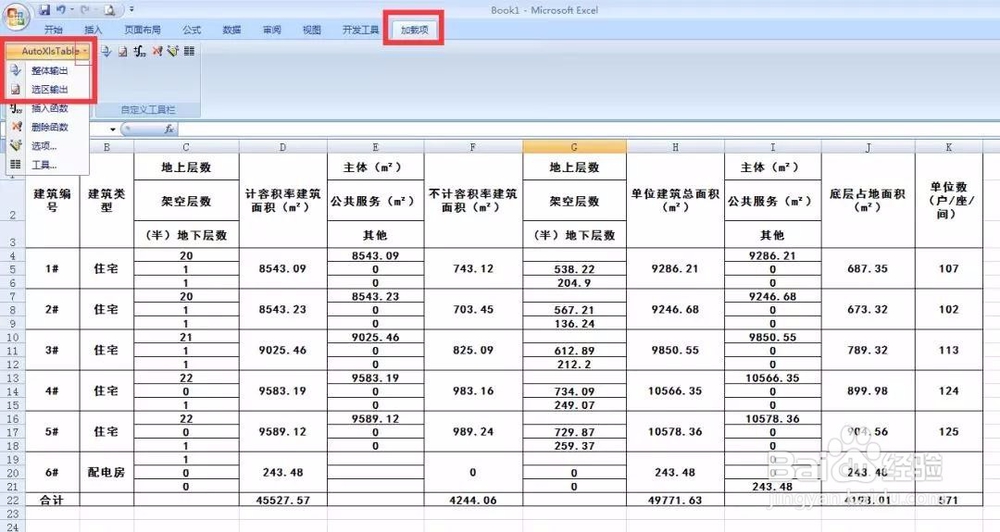Click insert function icon in custom toolbar
The width and height of the screenshot is (1000, 532).
(x=140, y=51)
